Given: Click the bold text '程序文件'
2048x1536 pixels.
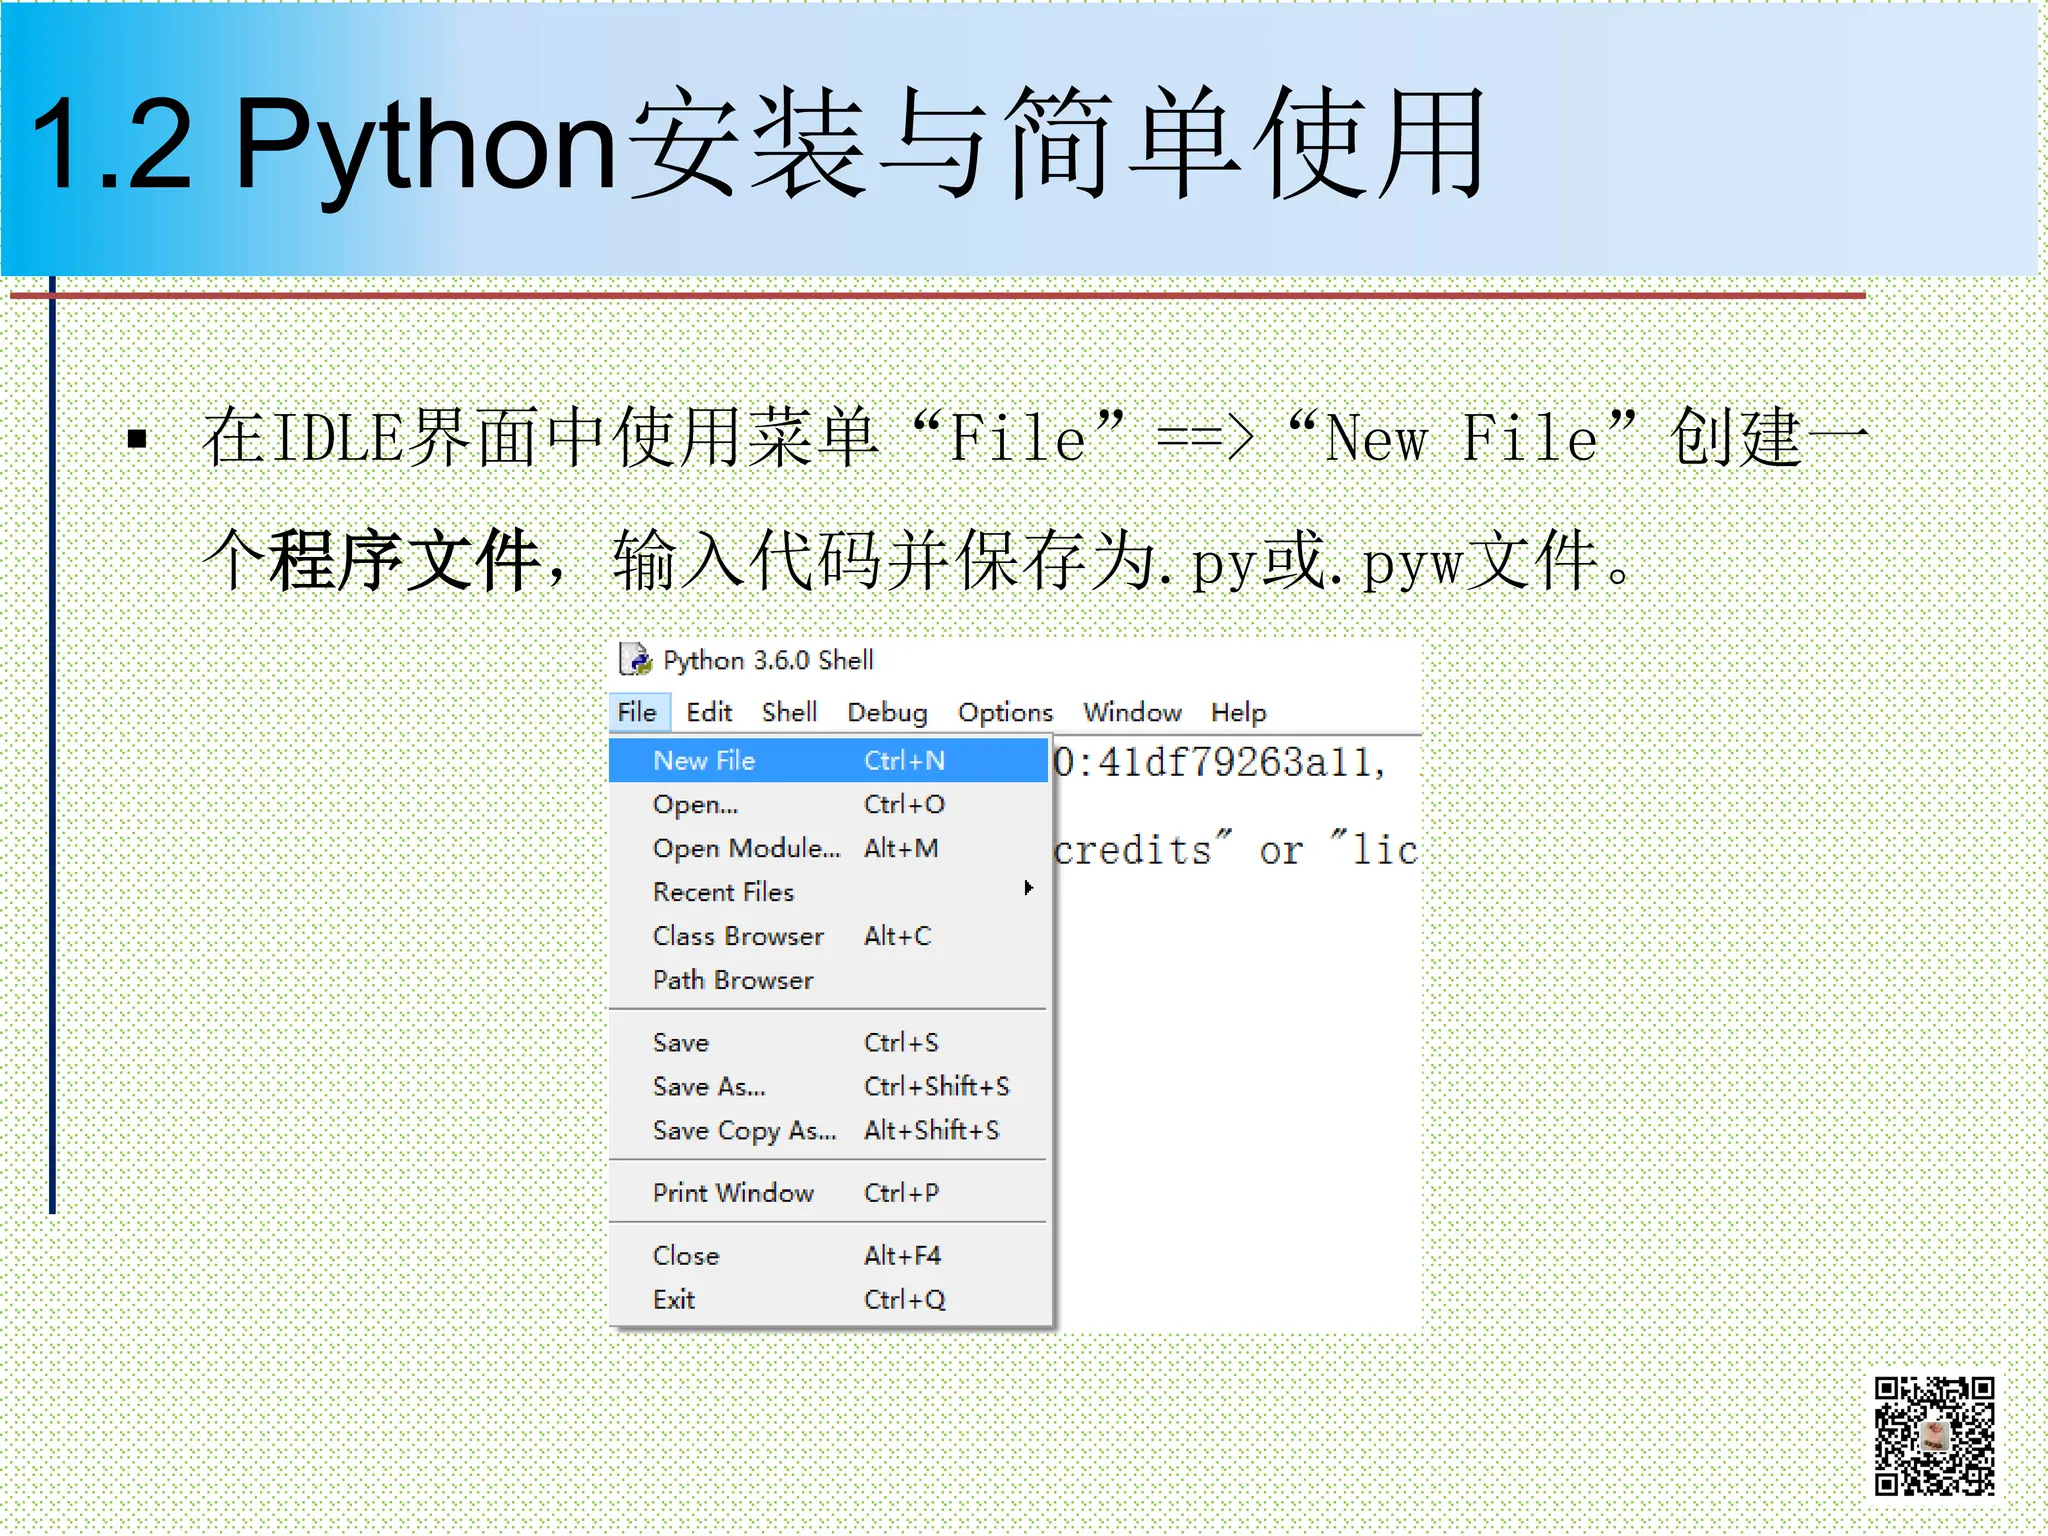Looking at the screenshot, I should pos(405,560).
